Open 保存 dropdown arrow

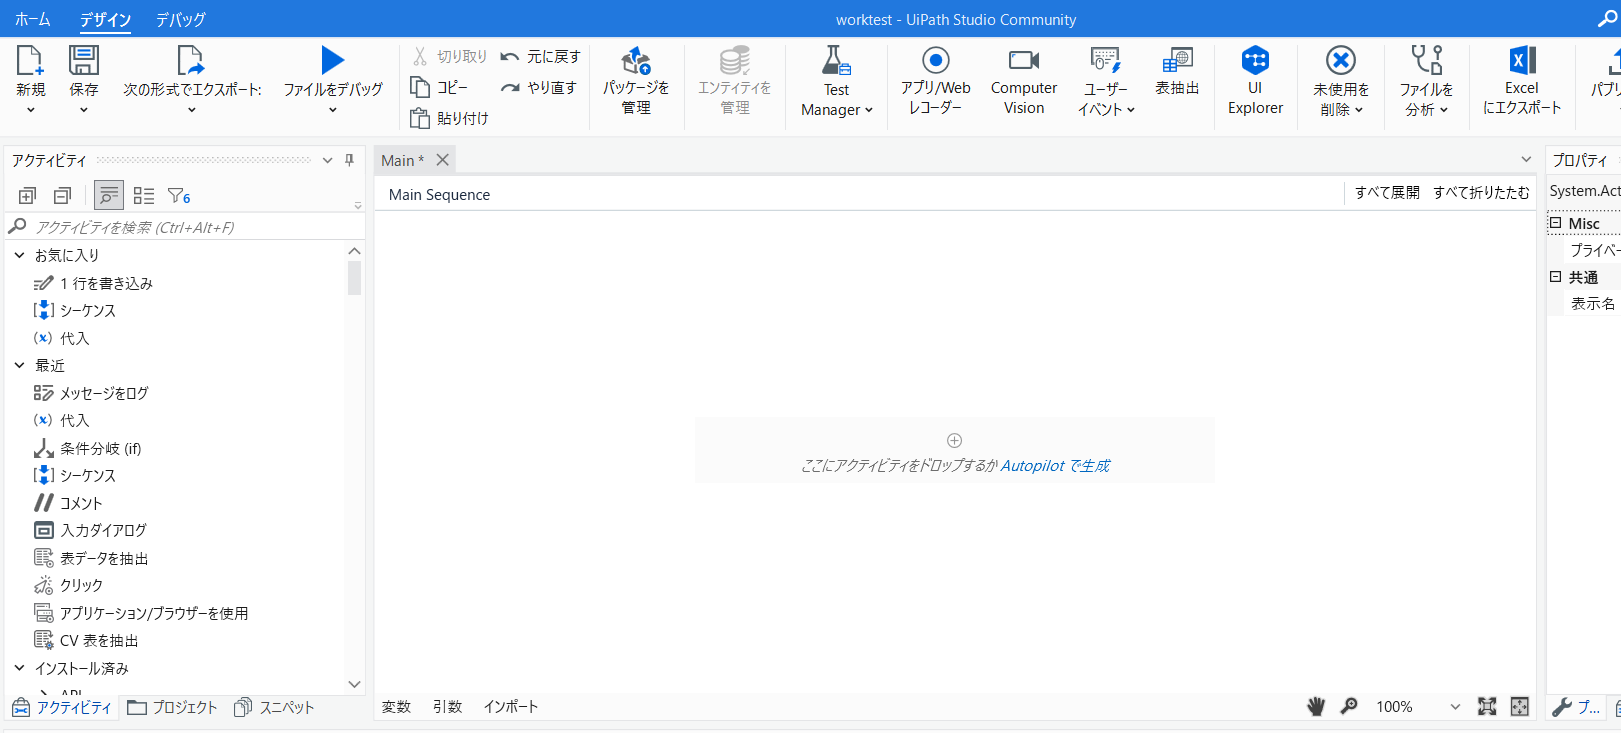point(84,110)
